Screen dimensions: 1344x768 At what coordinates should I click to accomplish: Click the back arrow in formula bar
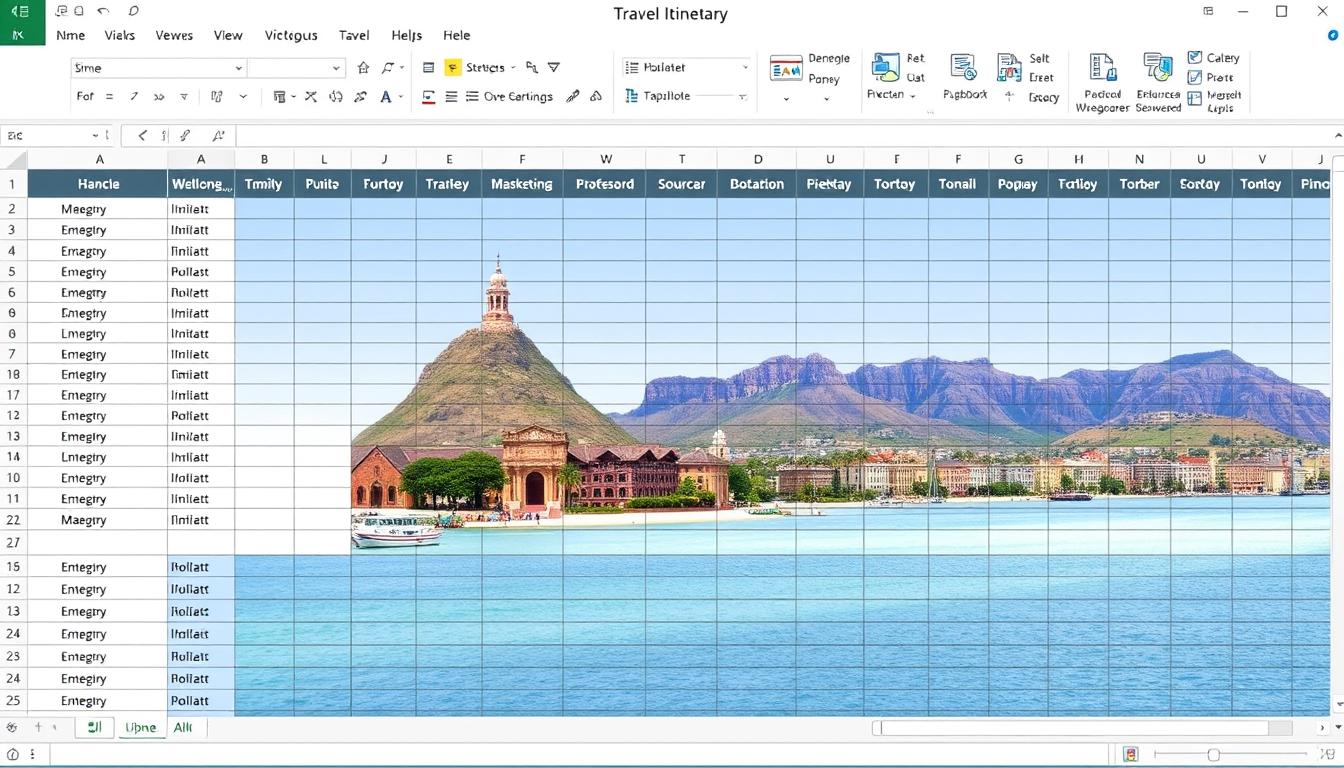tap(142, 135)
